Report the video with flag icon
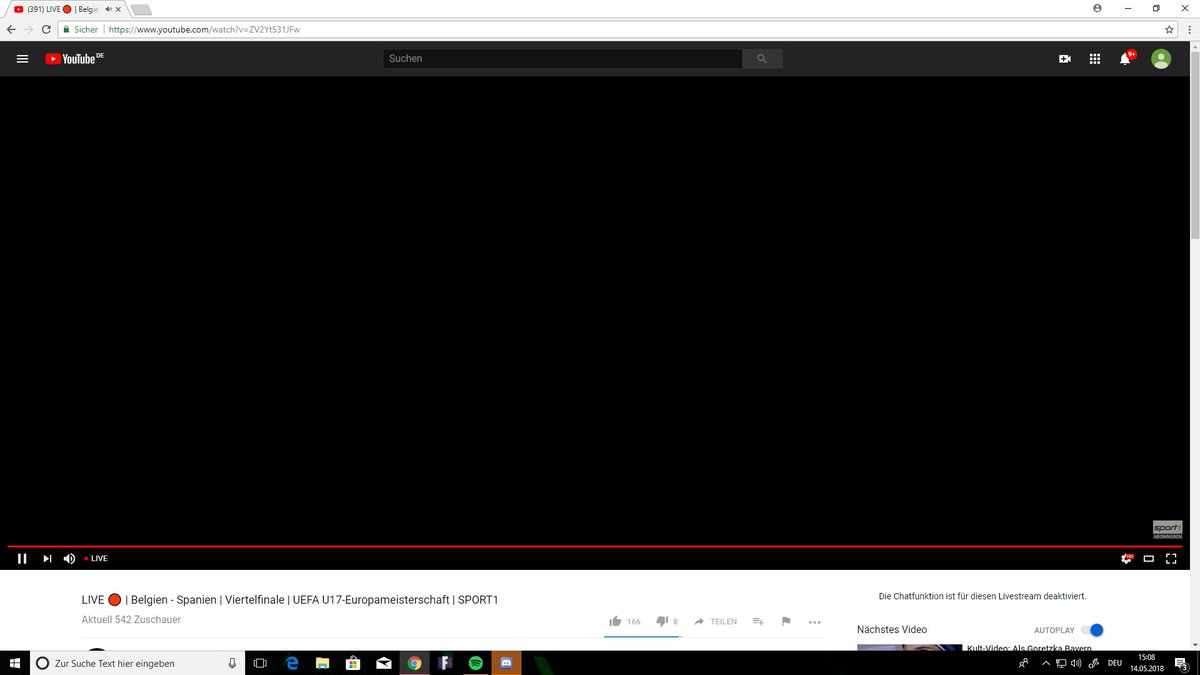1200x675 pixels. point(786,621)
